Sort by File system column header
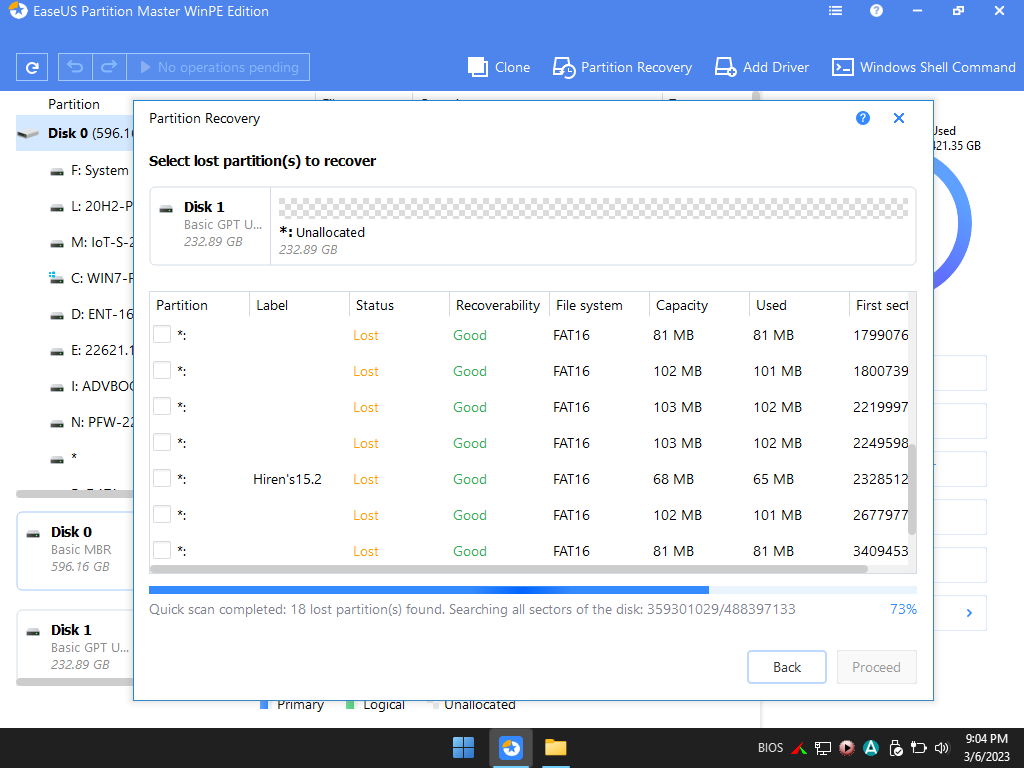The height and width of the screenshot is (768, 1024). [x=599, y=305]
